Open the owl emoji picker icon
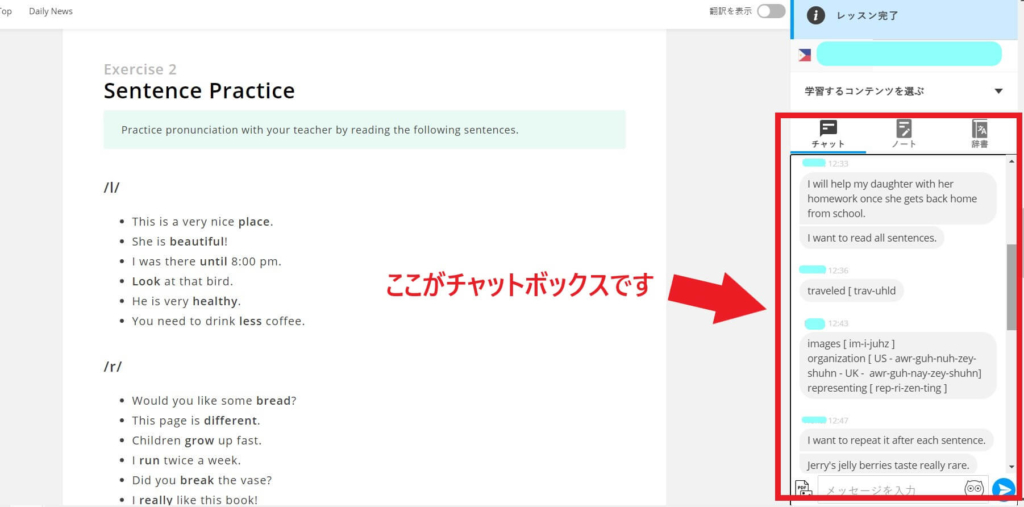Screen dimensions: 1024x507 pos(974,489)
